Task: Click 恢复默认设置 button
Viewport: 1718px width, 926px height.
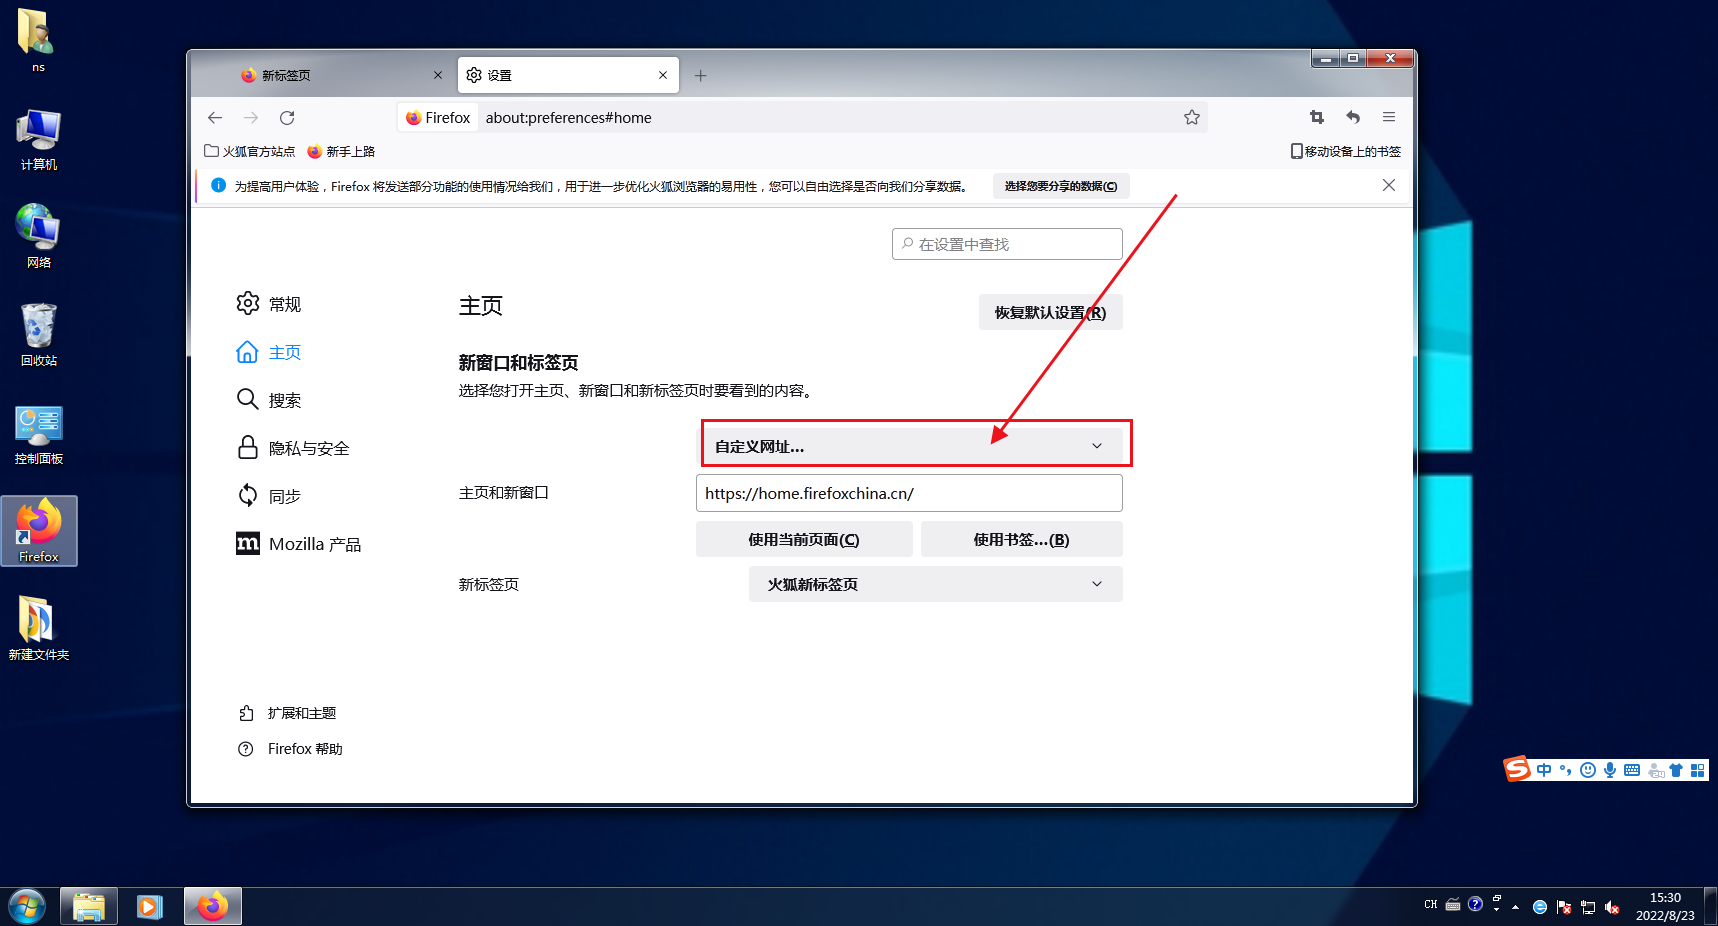Action: [x=1050, y=312]
